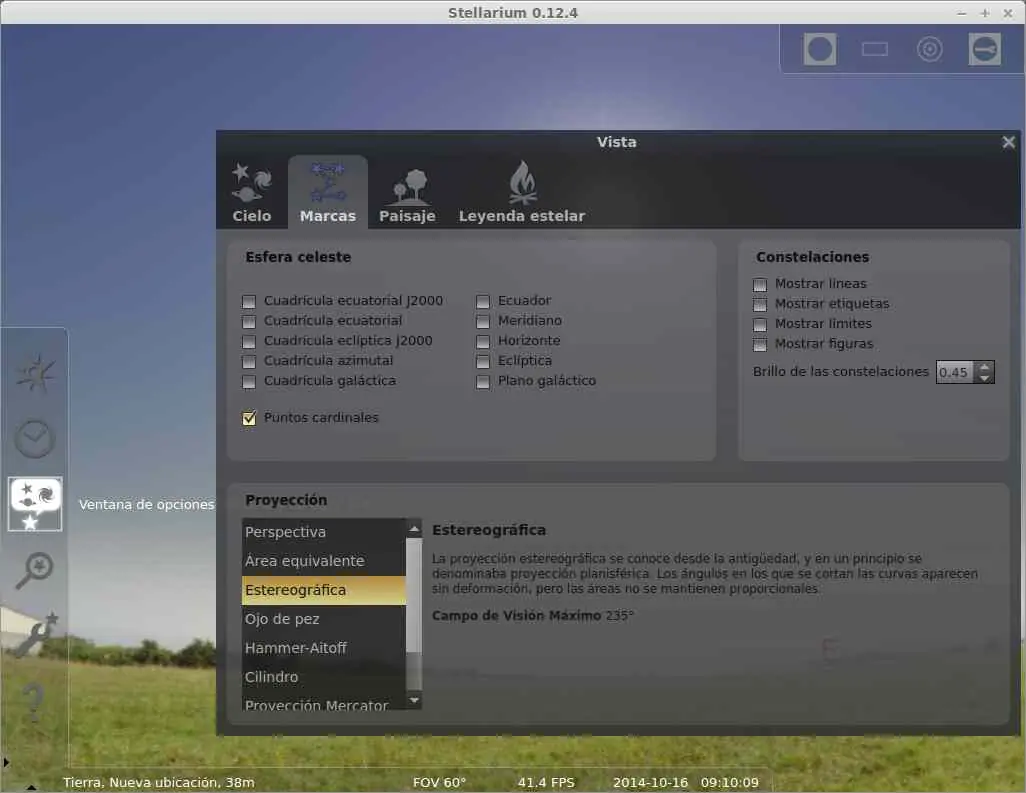The image size is (1026, 793).
Task: Select Área equivalente projection
Action: point(324,561)
